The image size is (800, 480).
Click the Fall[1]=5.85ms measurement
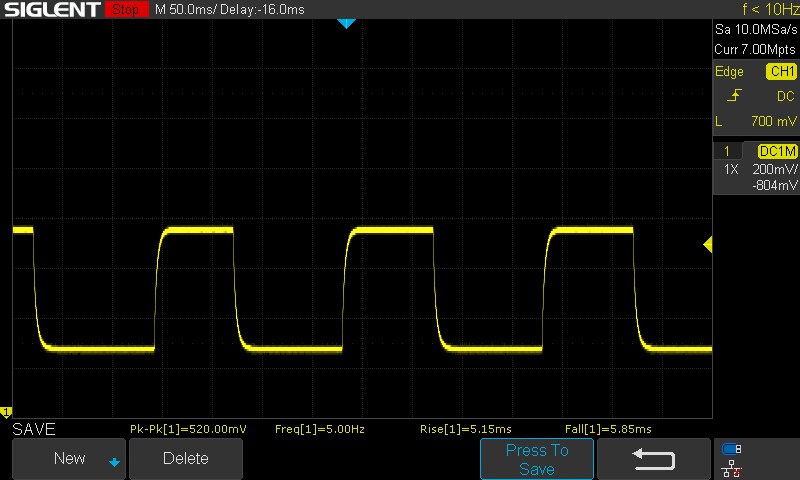[608, 429]
